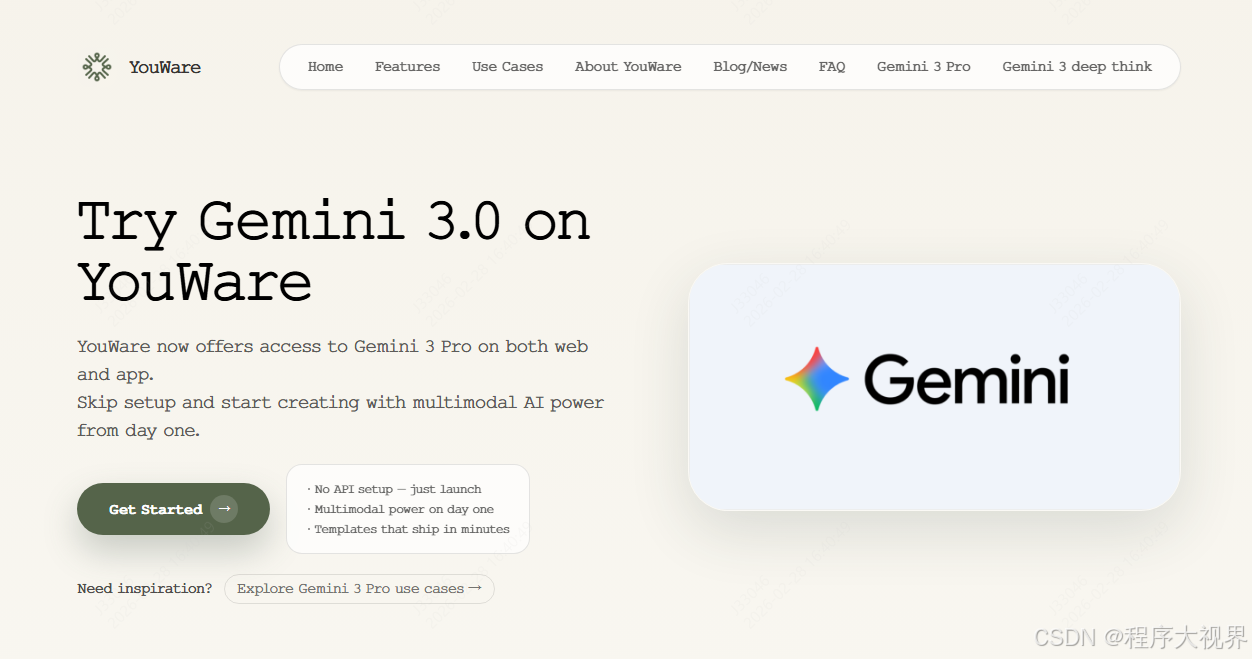The height and width of the screenshot is (659, 1252).
Task: Click the paragraph starting "YouWare now offers access"
Action: tap(341, 388)
